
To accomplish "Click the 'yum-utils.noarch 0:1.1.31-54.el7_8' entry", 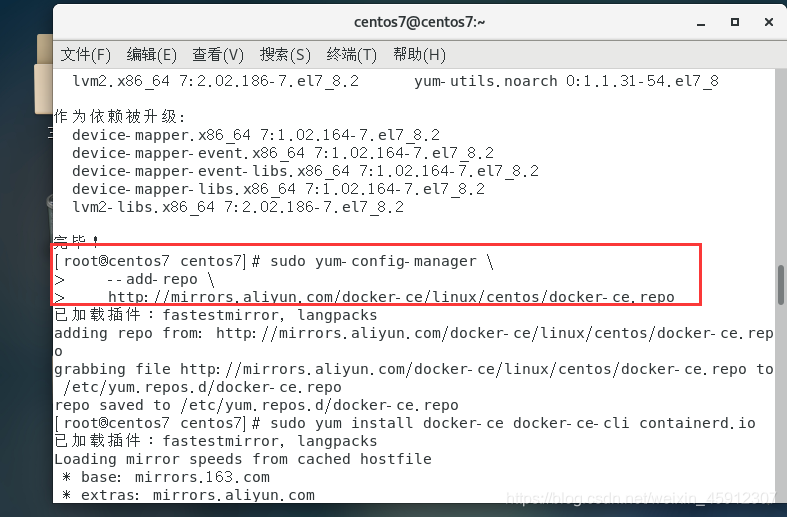I will tap(567, 81).
